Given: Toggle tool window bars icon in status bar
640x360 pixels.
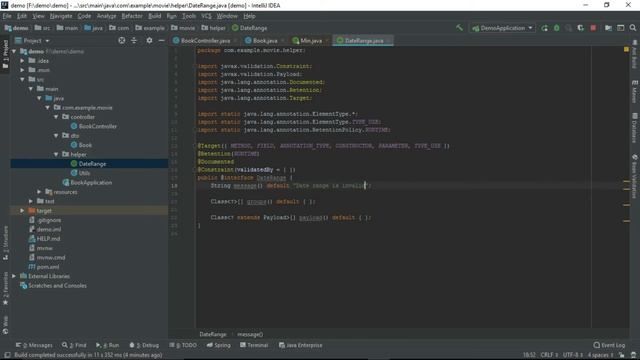Looking at the screenshot, I should (x=7, y=355).
